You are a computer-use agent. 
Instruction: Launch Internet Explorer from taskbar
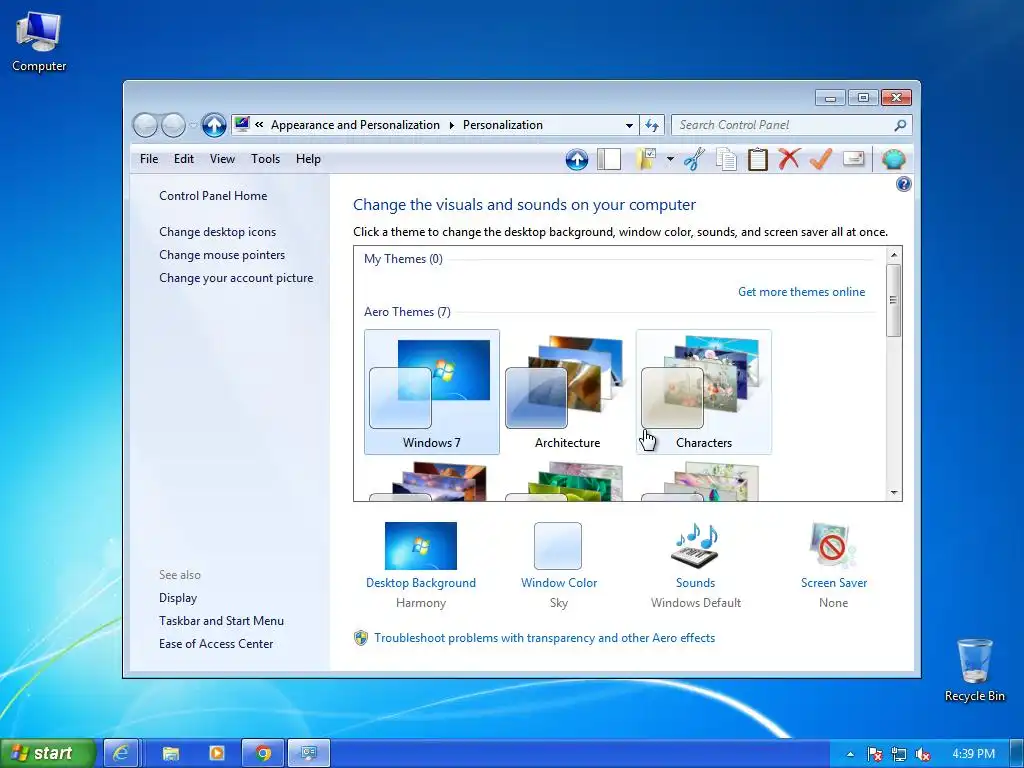point(121,754)
